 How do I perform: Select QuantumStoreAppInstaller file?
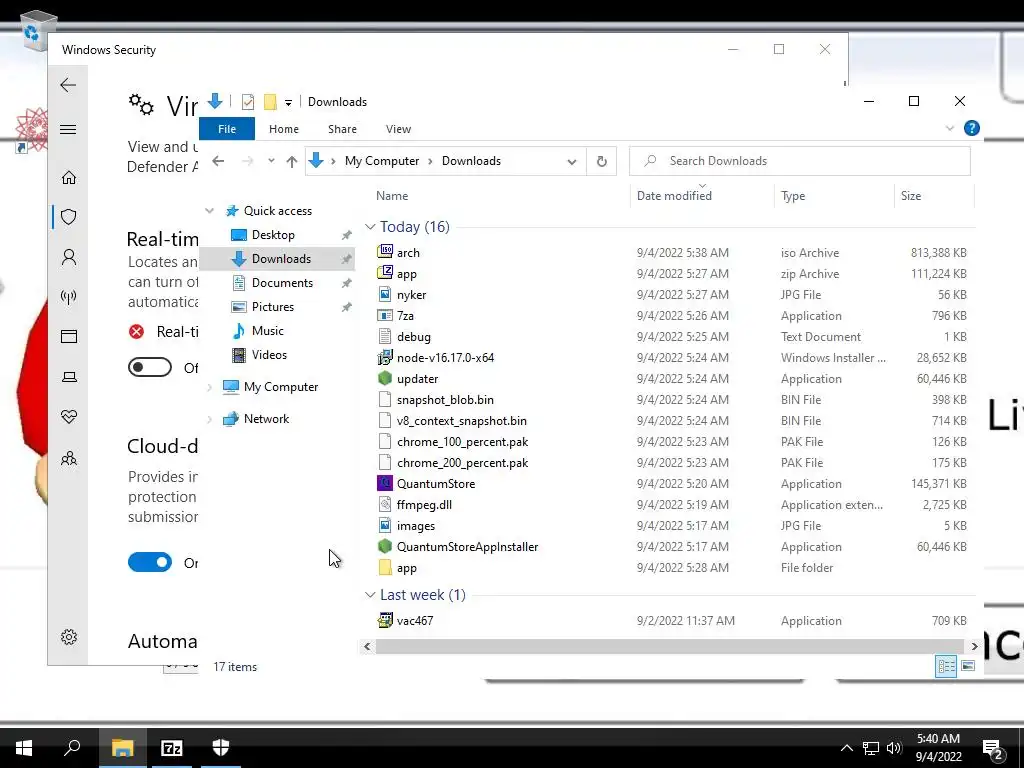468,547
